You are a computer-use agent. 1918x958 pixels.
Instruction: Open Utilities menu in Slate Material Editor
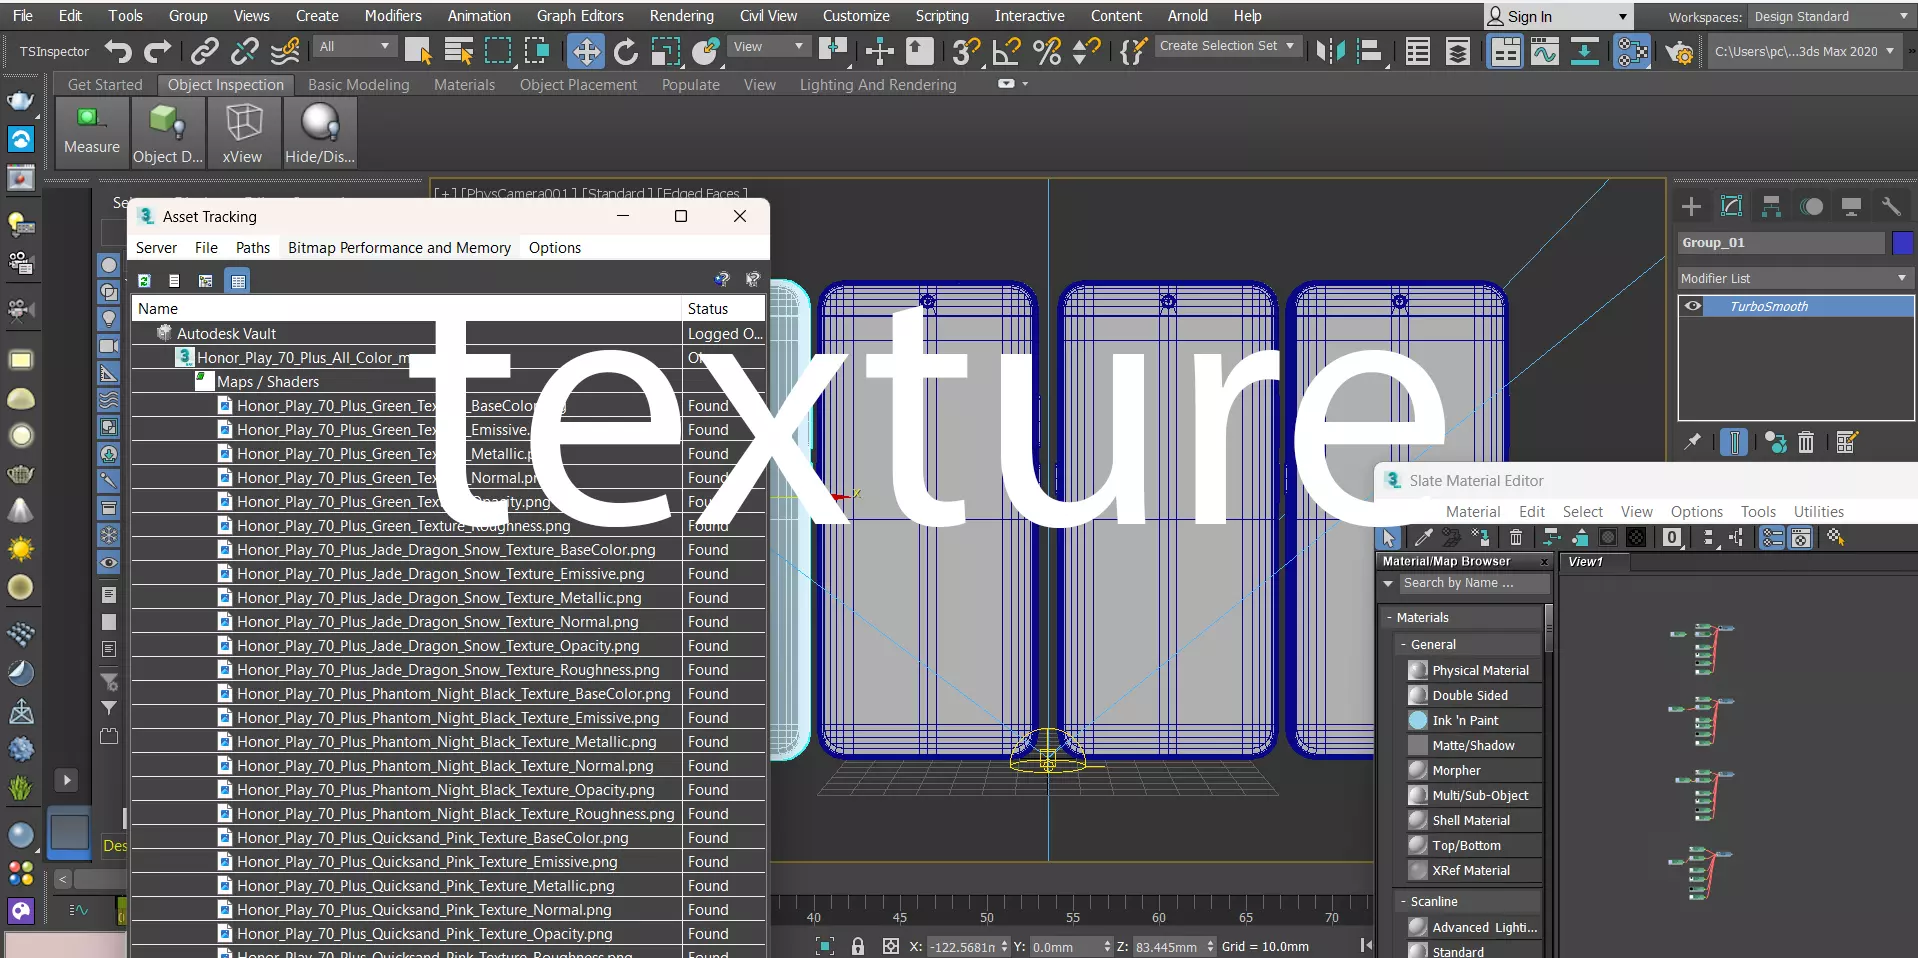[1819, 512]
